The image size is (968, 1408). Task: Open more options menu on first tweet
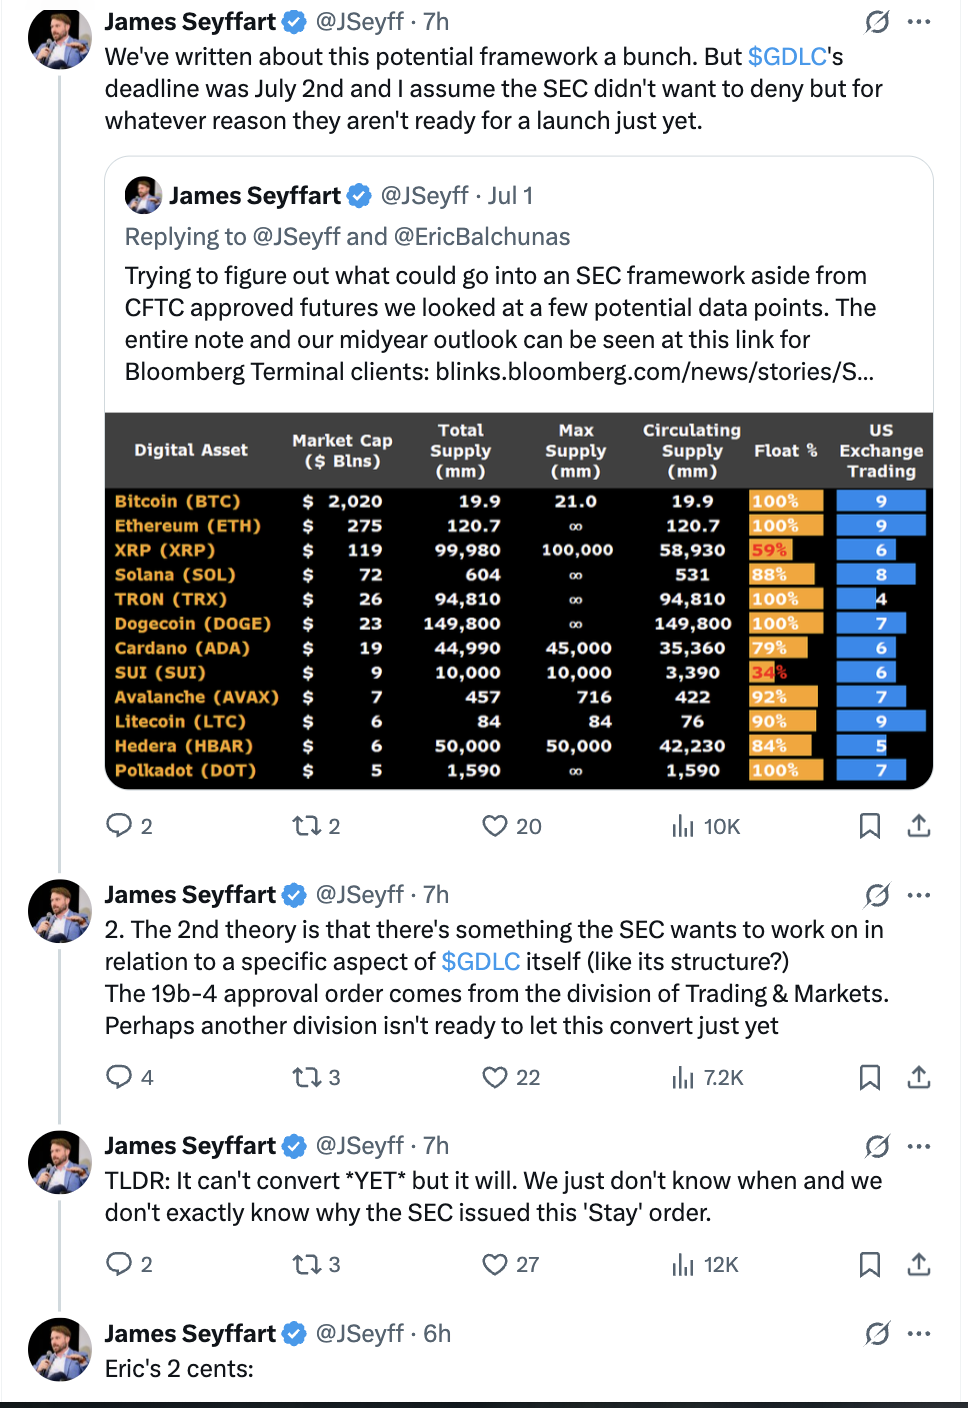(x=919, y=21)
